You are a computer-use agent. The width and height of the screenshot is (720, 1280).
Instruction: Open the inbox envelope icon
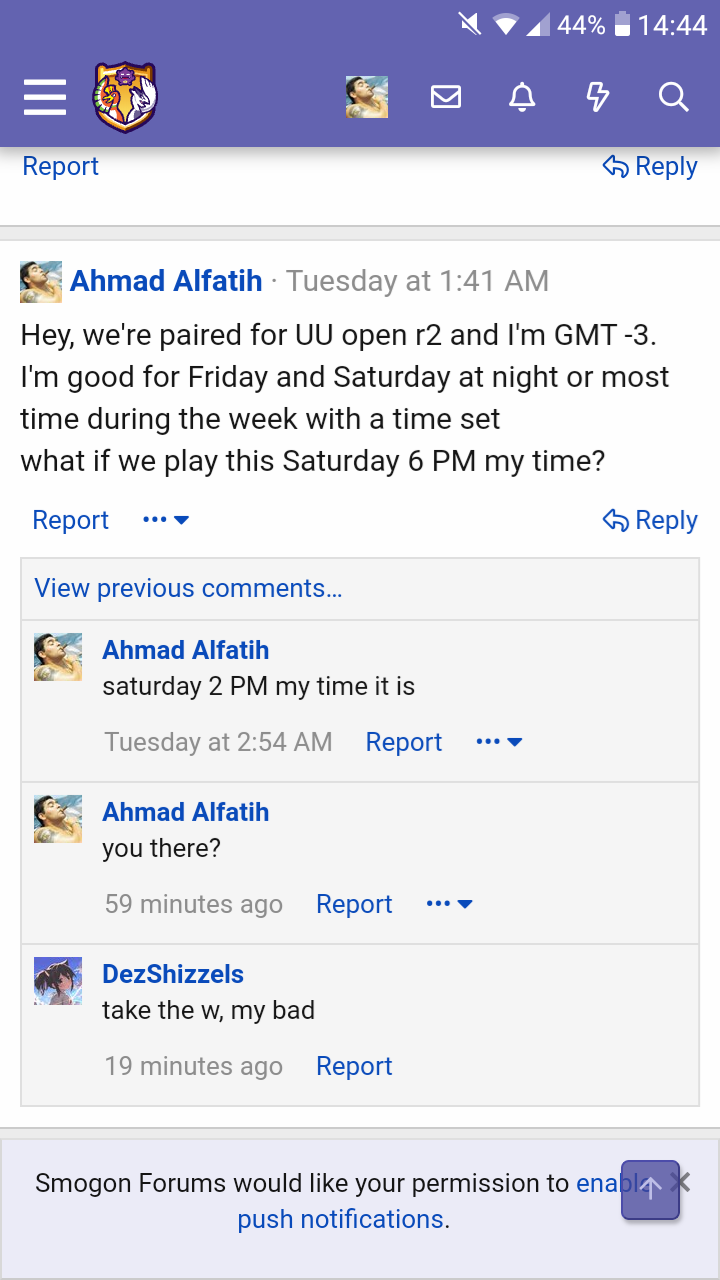(x=446, y=97)
